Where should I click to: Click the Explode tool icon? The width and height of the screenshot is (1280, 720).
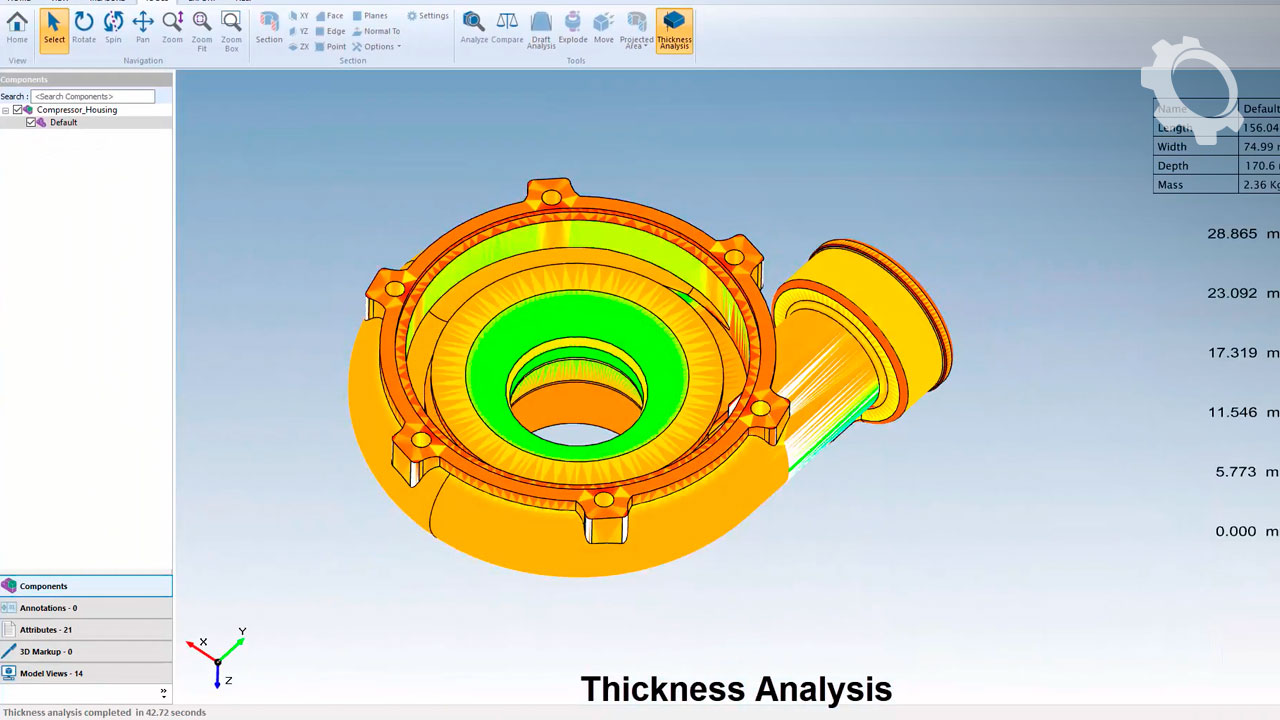[x=573, y=27]
